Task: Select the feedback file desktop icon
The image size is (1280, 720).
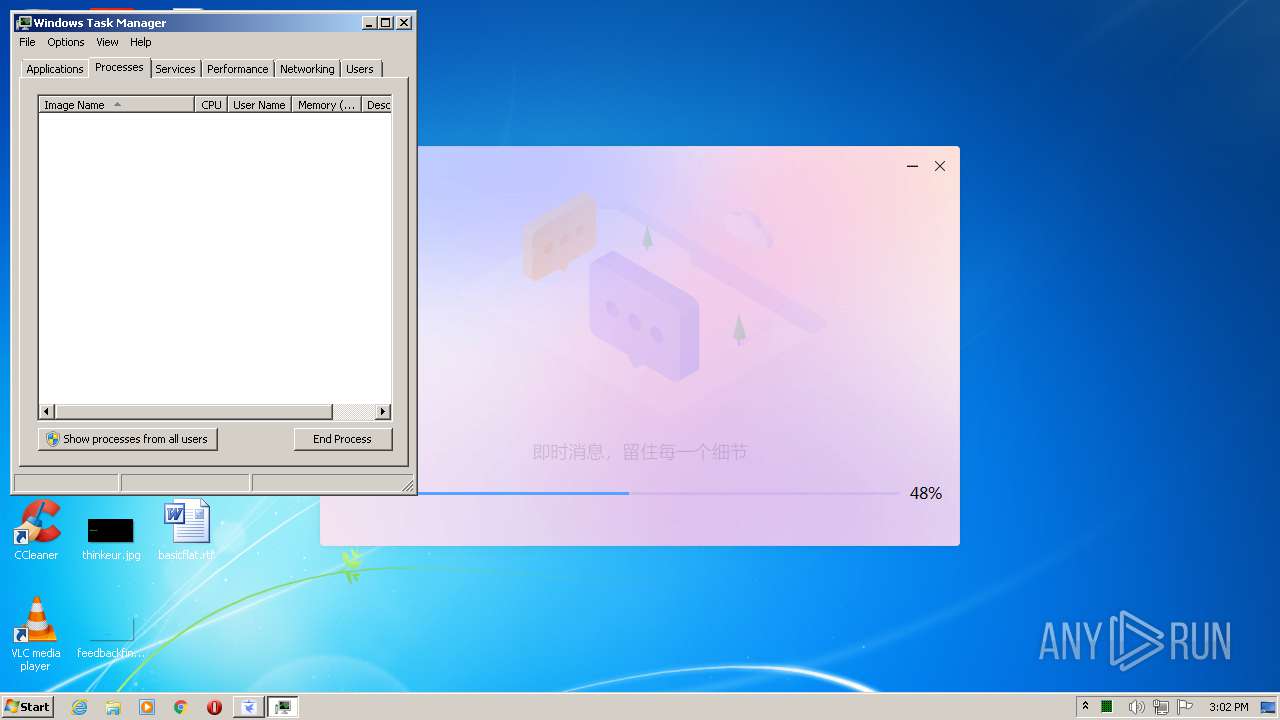Action: [x=111, y=636]
